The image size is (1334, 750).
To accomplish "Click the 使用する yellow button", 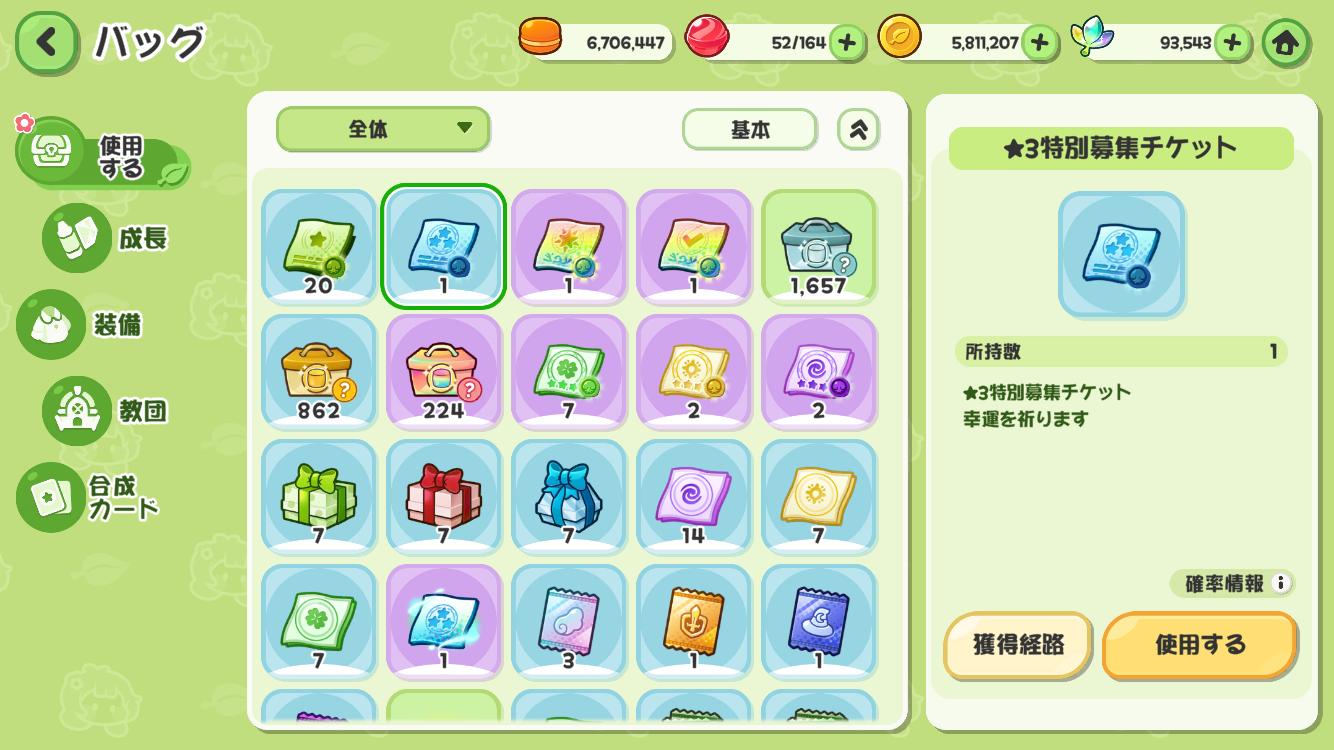I will click(1200, 645).
